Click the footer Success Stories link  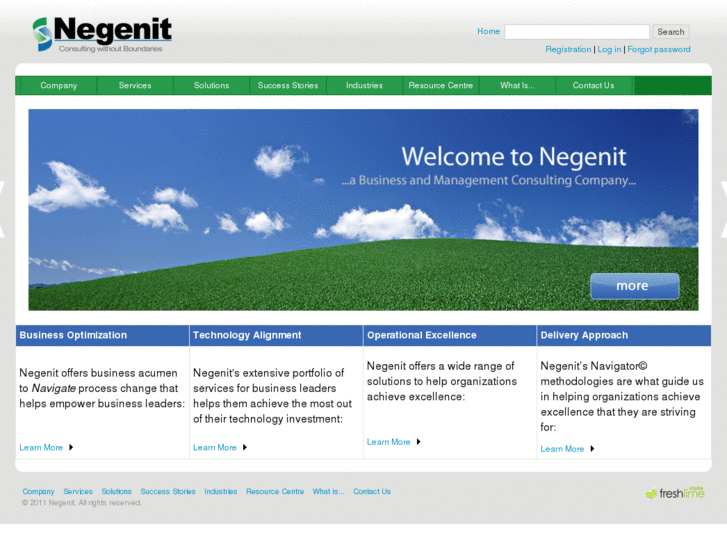tap(168, 492)
